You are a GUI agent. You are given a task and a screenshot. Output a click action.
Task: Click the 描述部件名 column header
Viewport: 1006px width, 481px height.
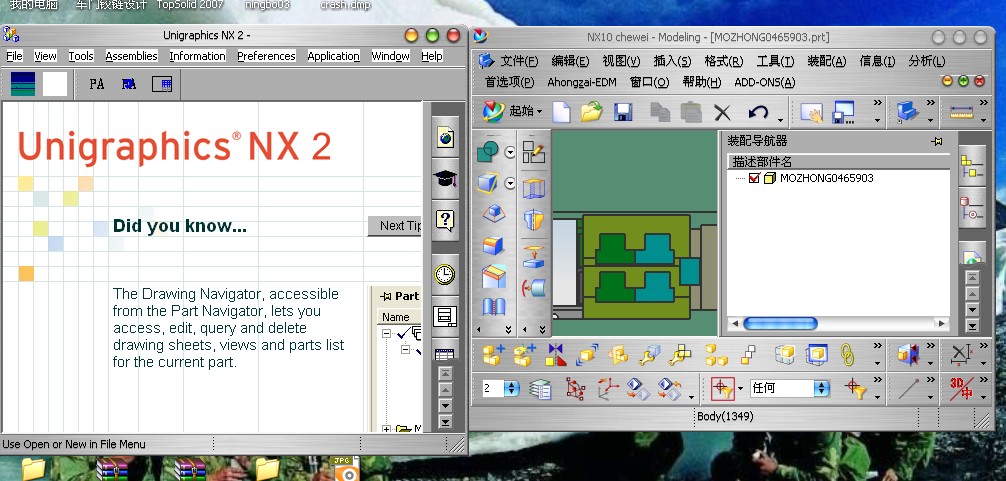(838, 162)
